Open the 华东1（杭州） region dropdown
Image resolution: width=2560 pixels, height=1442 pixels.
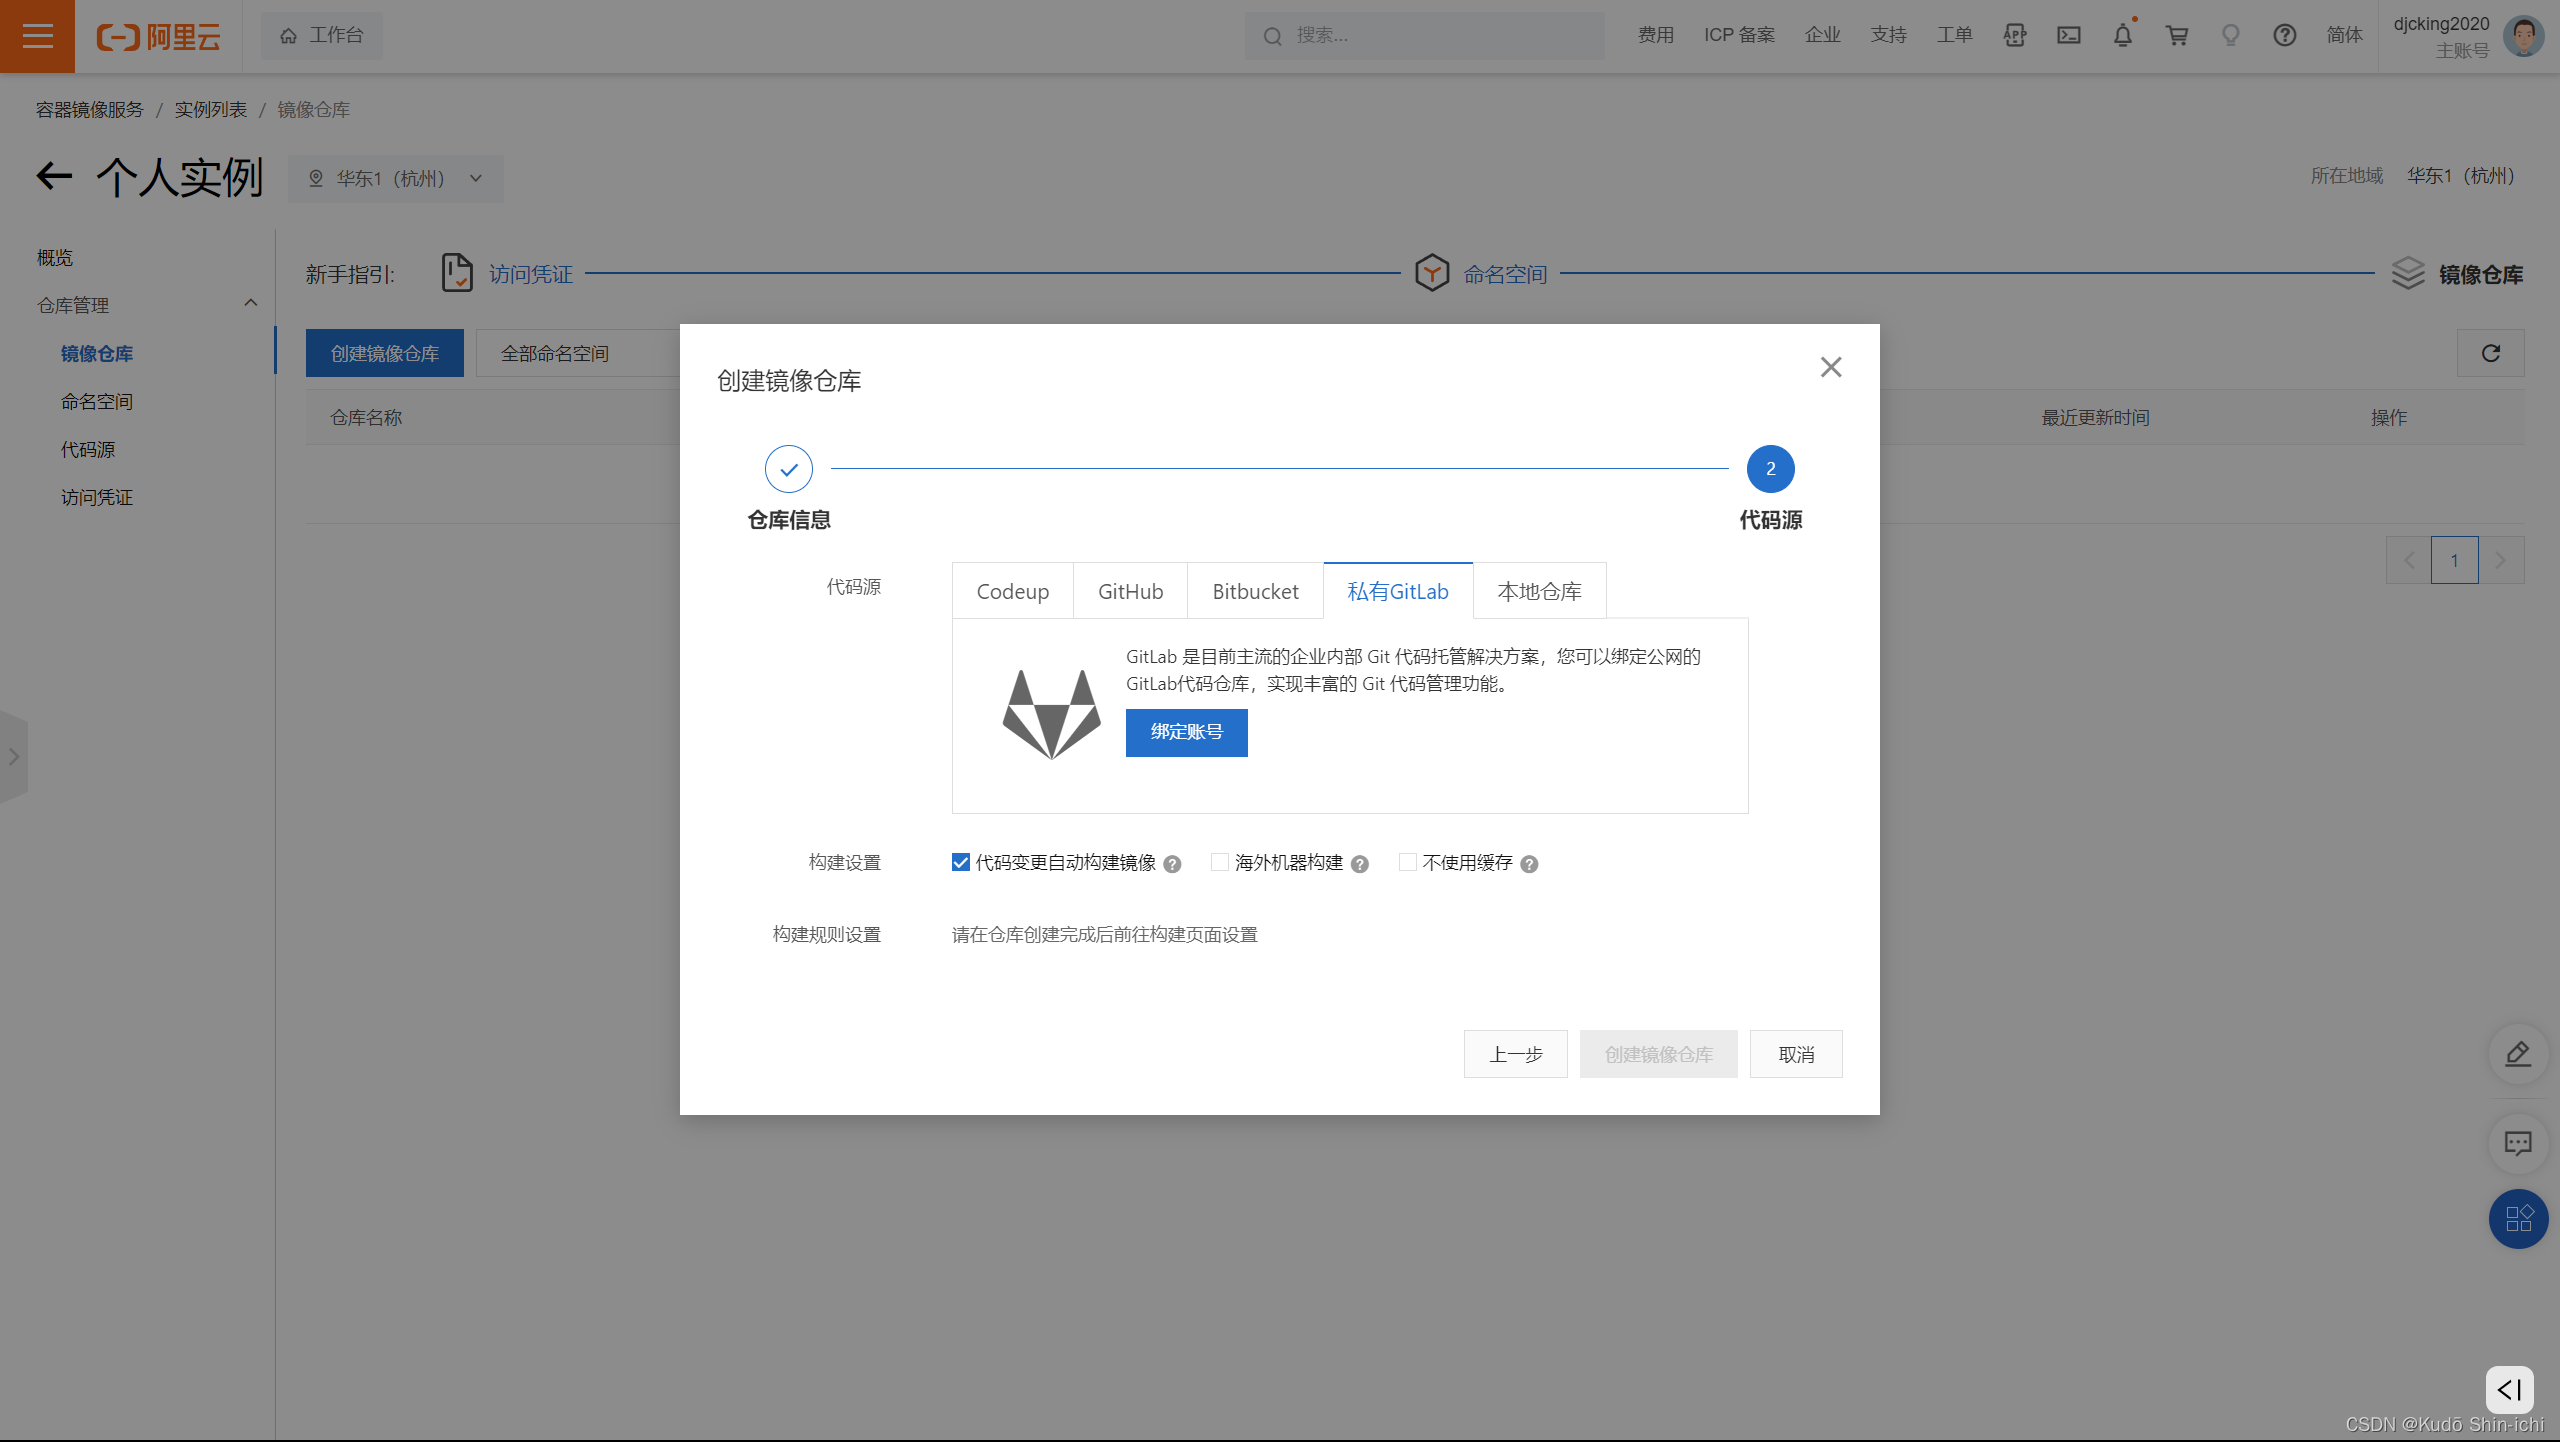click(x=396, y=178)
